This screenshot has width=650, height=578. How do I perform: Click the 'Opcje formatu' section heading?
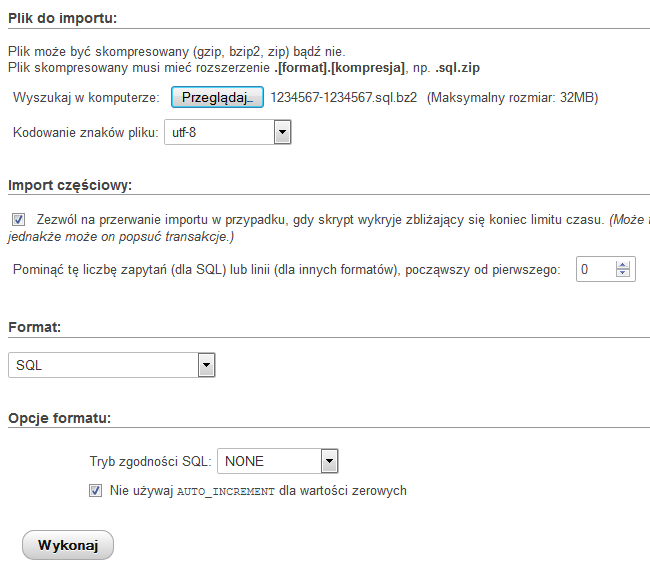[59, 417]
